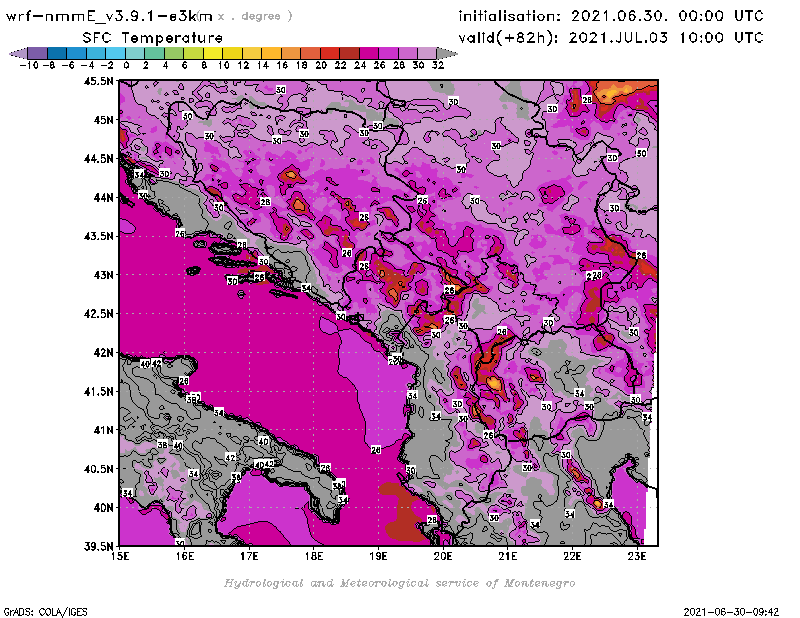Click the color swatch between 0 and 2
The height and width of the screenshot is (618, 800).
pyautogui.click(x=135, y=53)
